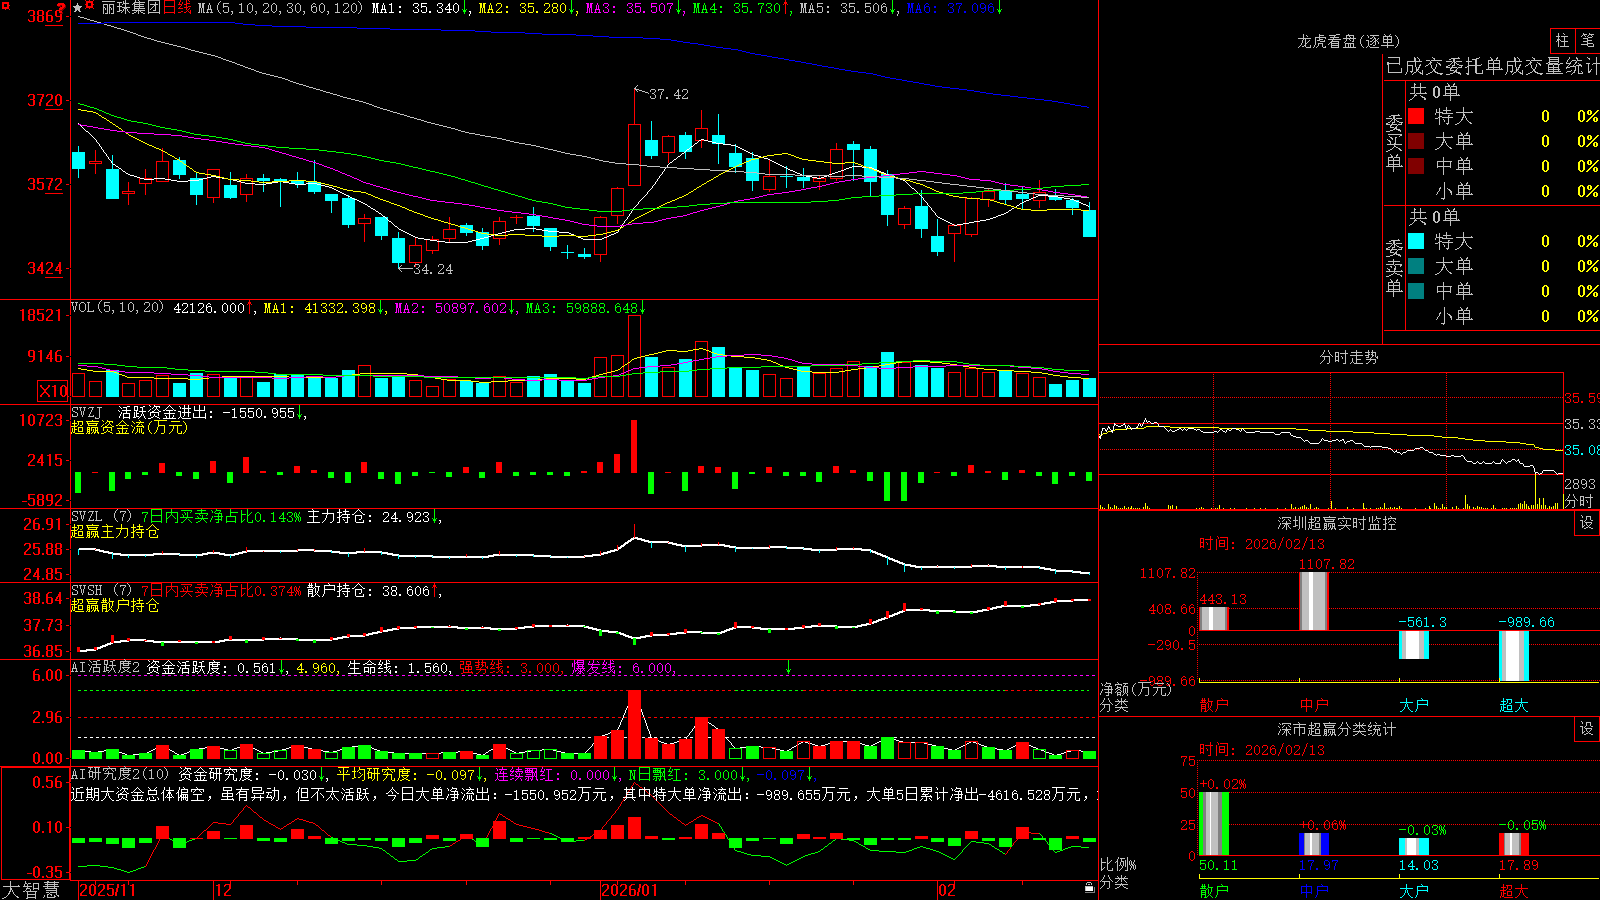Screen dimensions: 1600x900
Task: Click the 34.24 low price label
Action: pos(433,269)
